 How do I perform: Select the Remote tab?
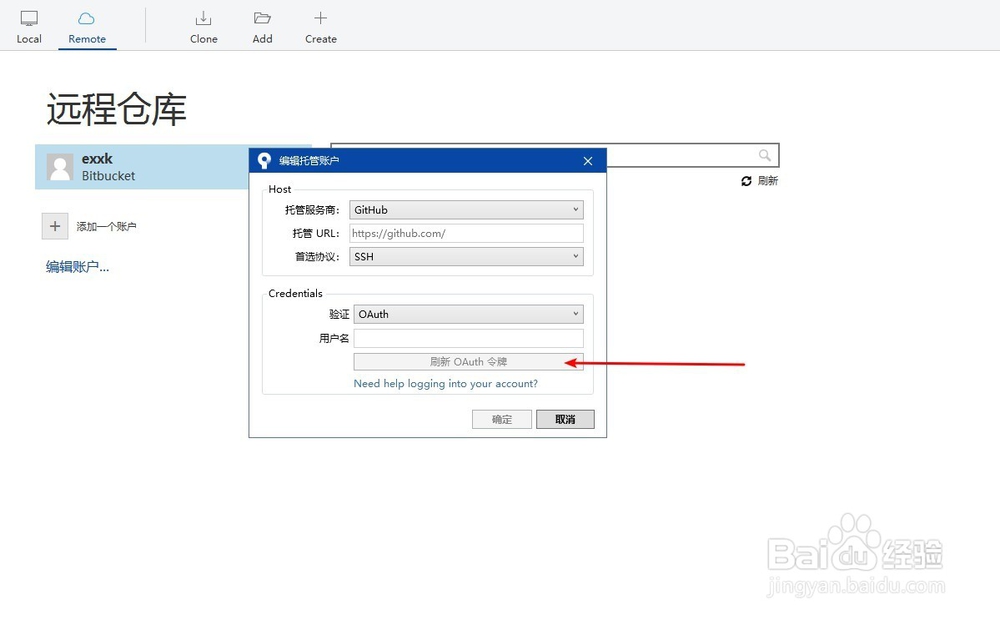87,27
